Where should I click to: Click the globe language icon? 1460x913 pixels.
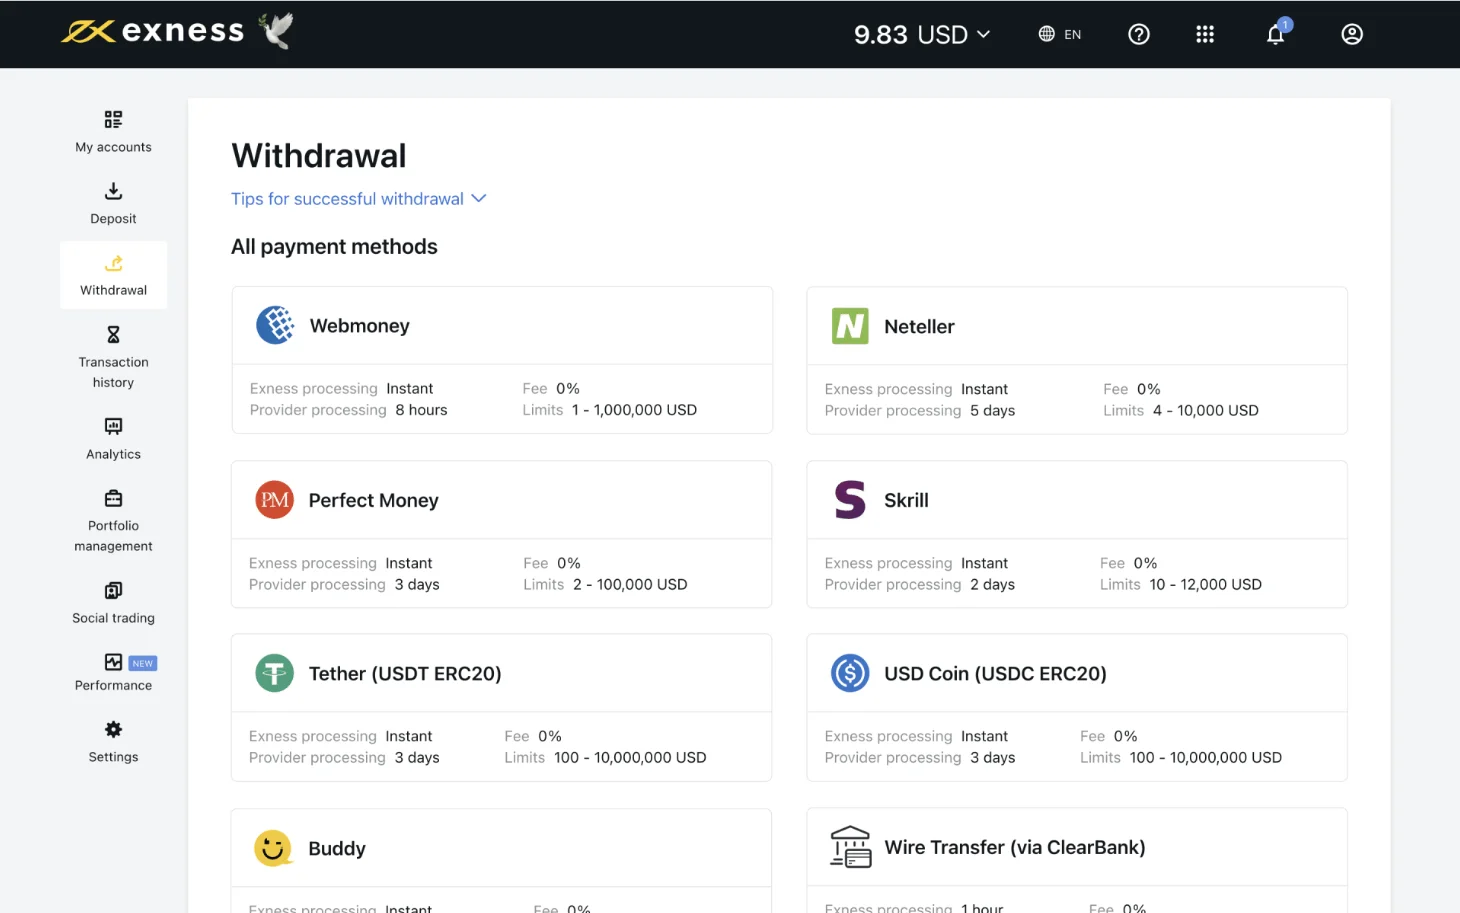coord(1046,34)
